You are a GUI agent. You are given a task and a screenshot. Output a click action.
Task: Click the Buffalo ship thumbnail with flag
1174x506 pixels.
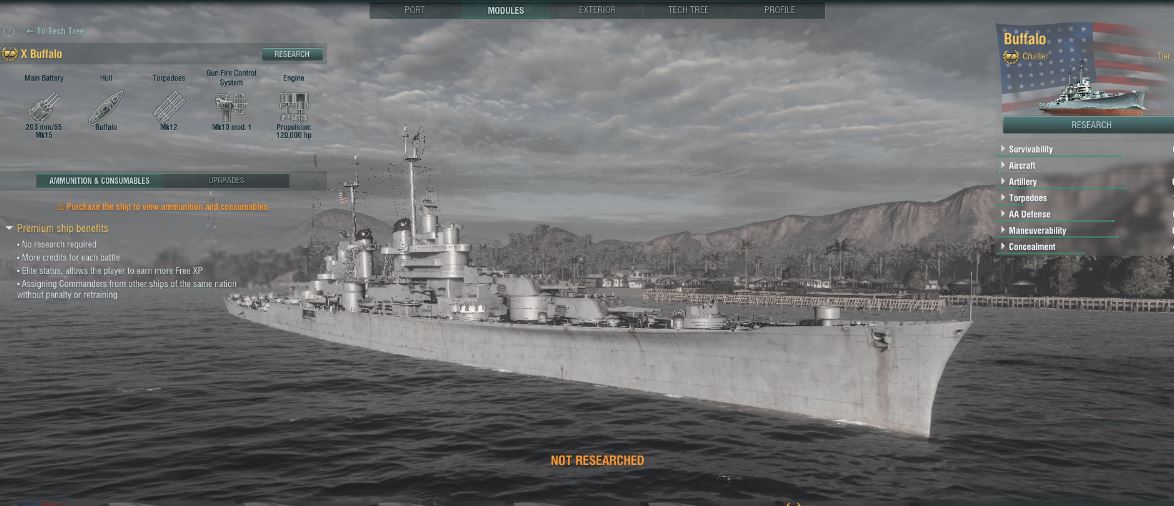pos(1084,69)
